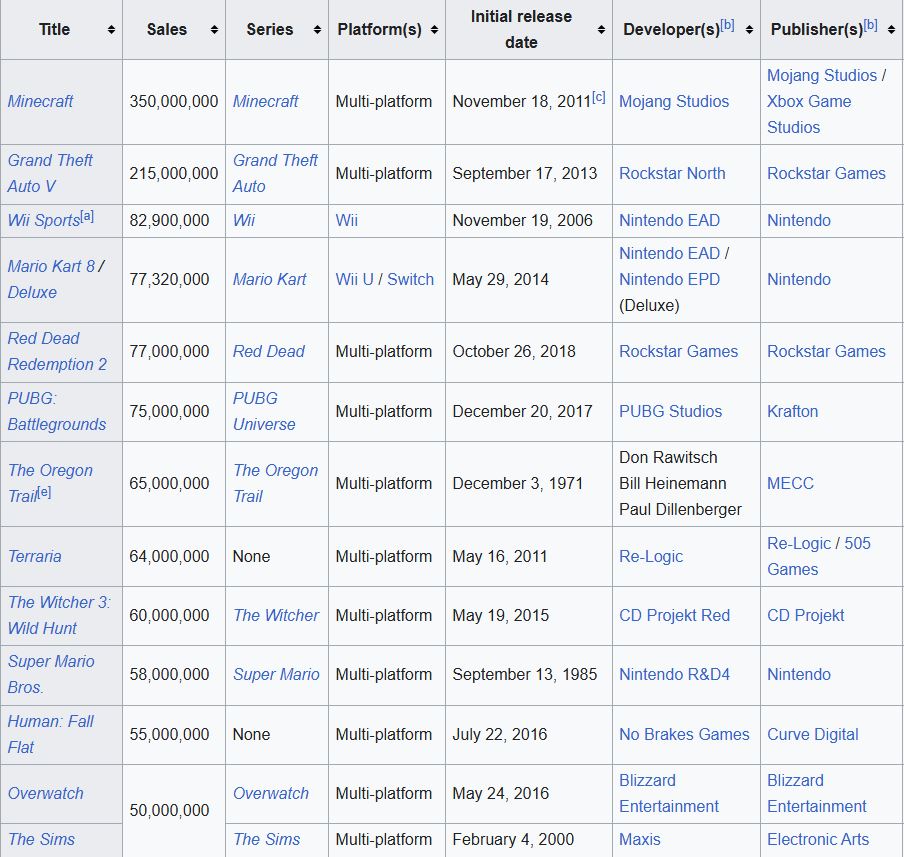Open Nintendo EAD developer link for Wii Sports
Viewport: 904px width, 857px height.
[x=669, y=220]
